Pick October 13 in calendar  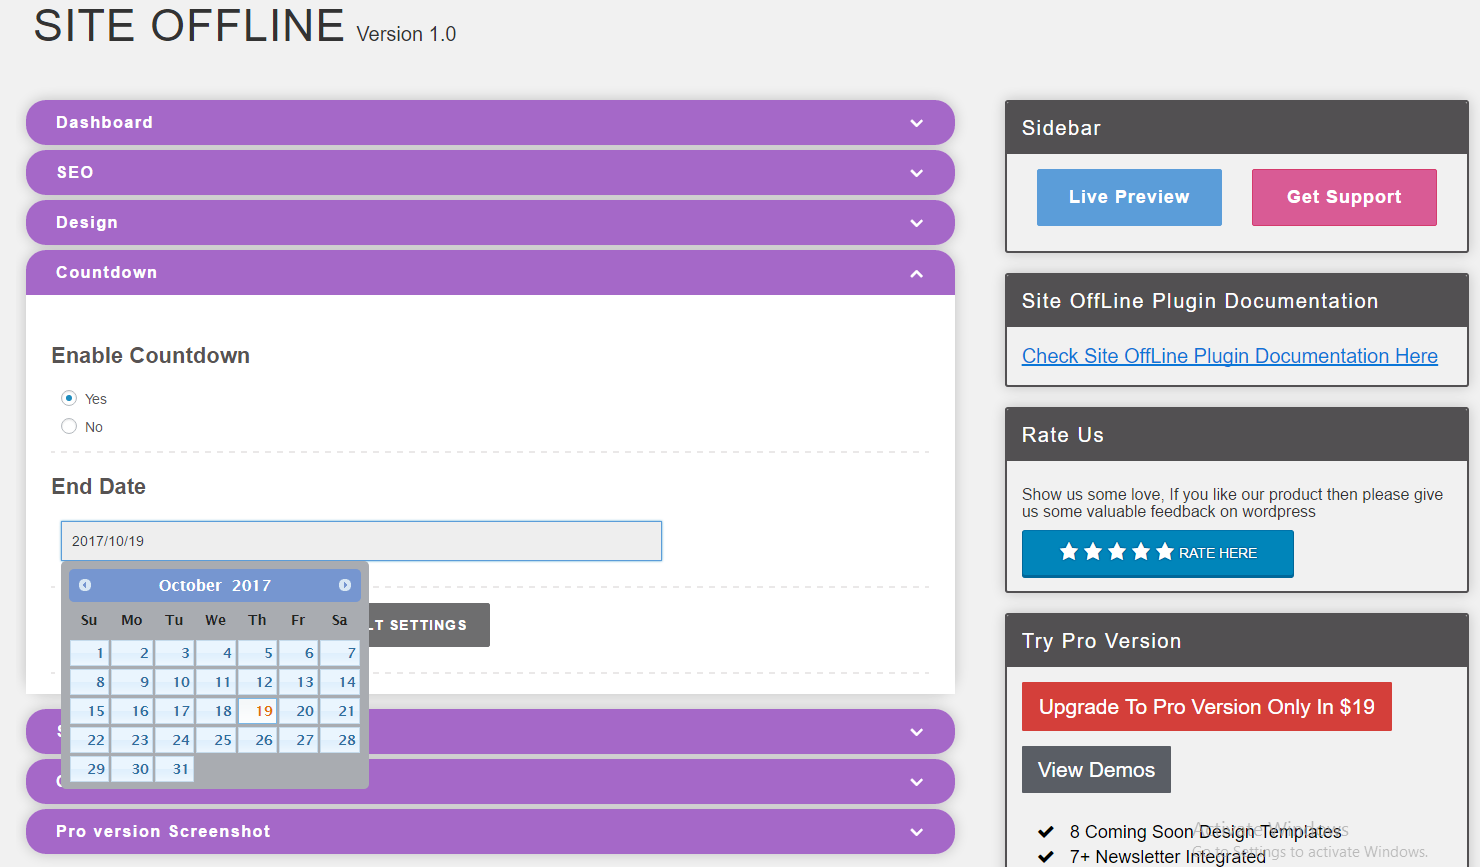(x=299, y=682)
